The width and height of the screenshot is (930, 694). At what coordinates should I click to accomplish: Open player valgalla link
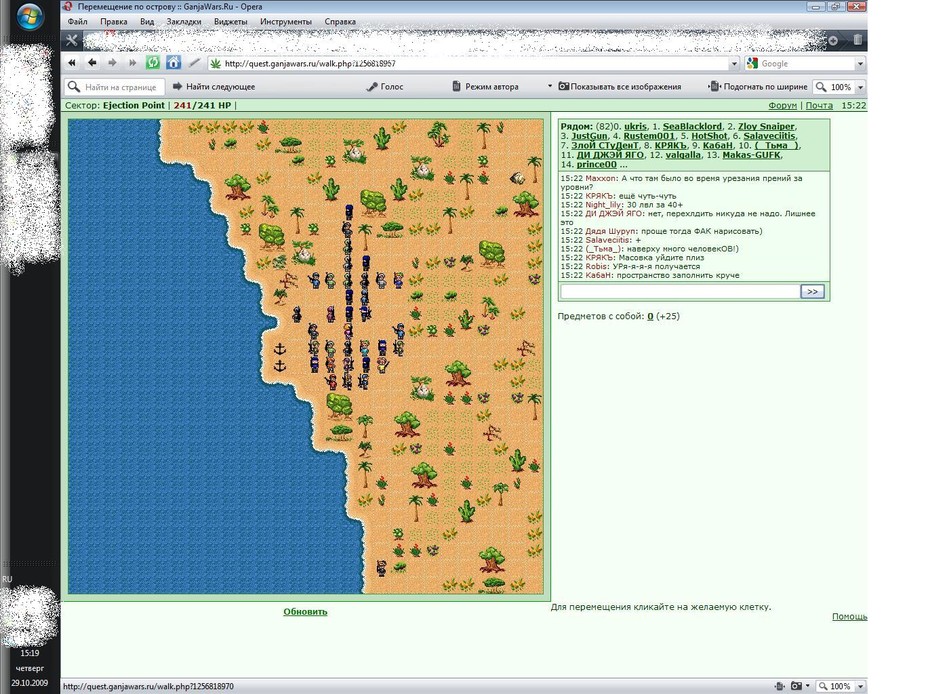(683, 155)
